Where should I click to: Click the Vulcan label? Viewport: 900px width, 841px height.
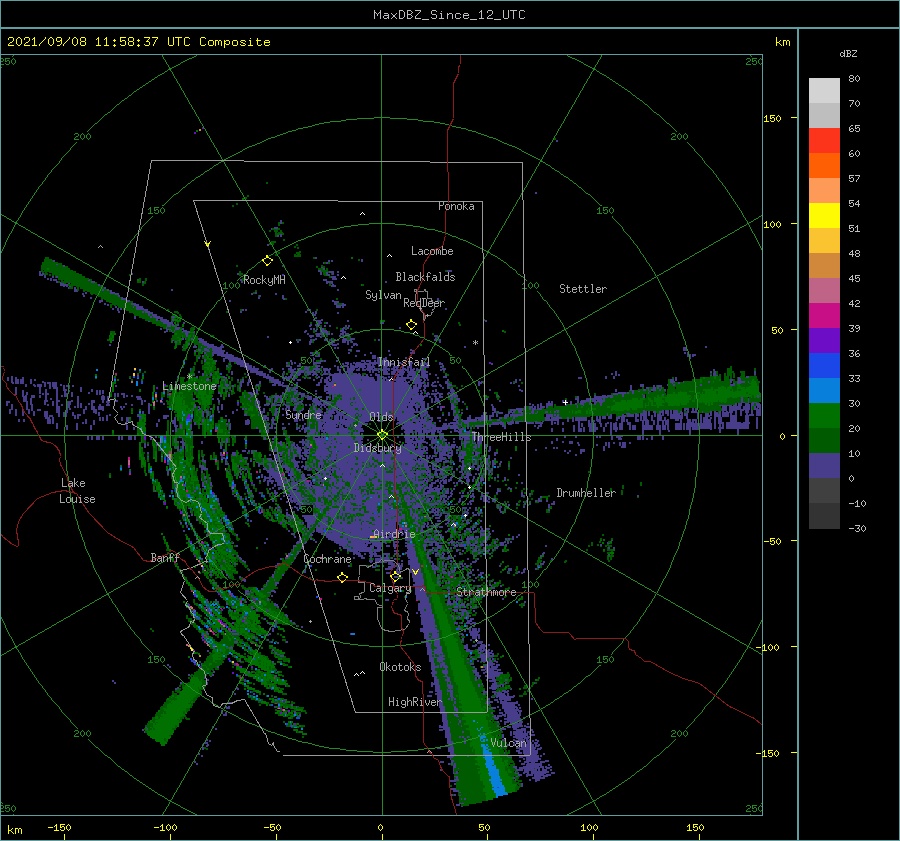(x=508, y=743)
